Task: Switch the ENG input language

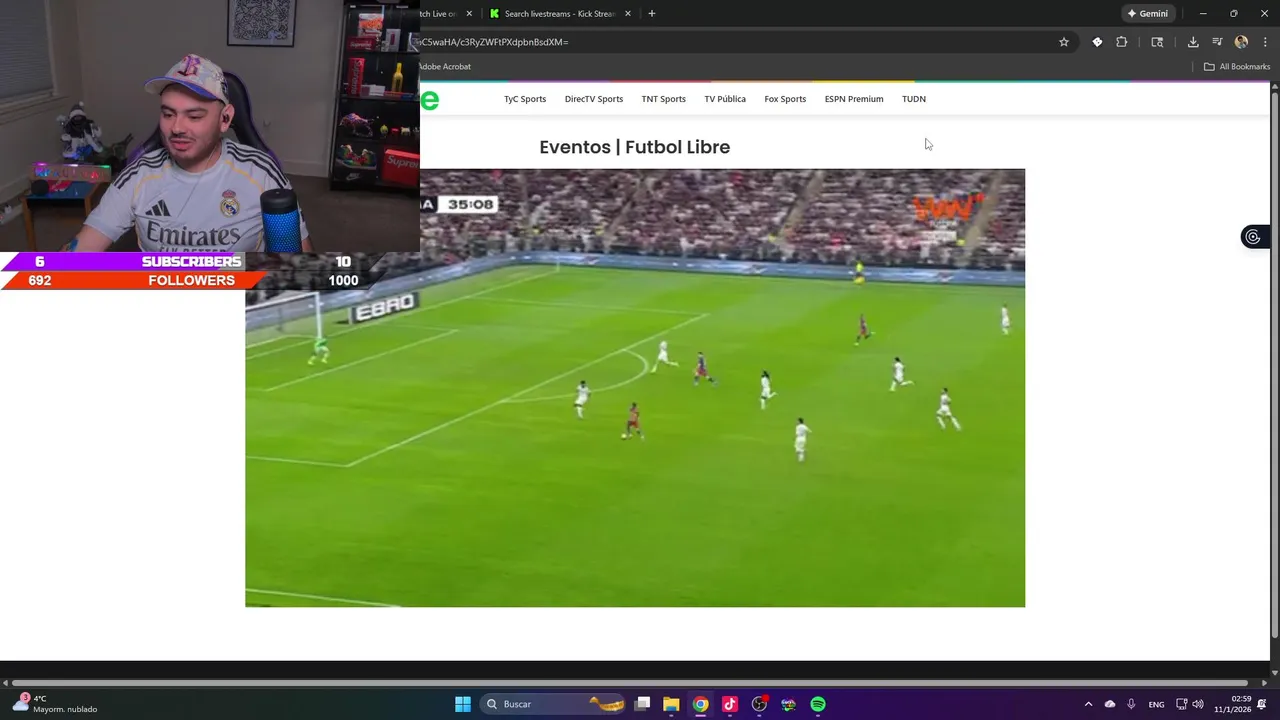Action: [x=1156, y=704]
